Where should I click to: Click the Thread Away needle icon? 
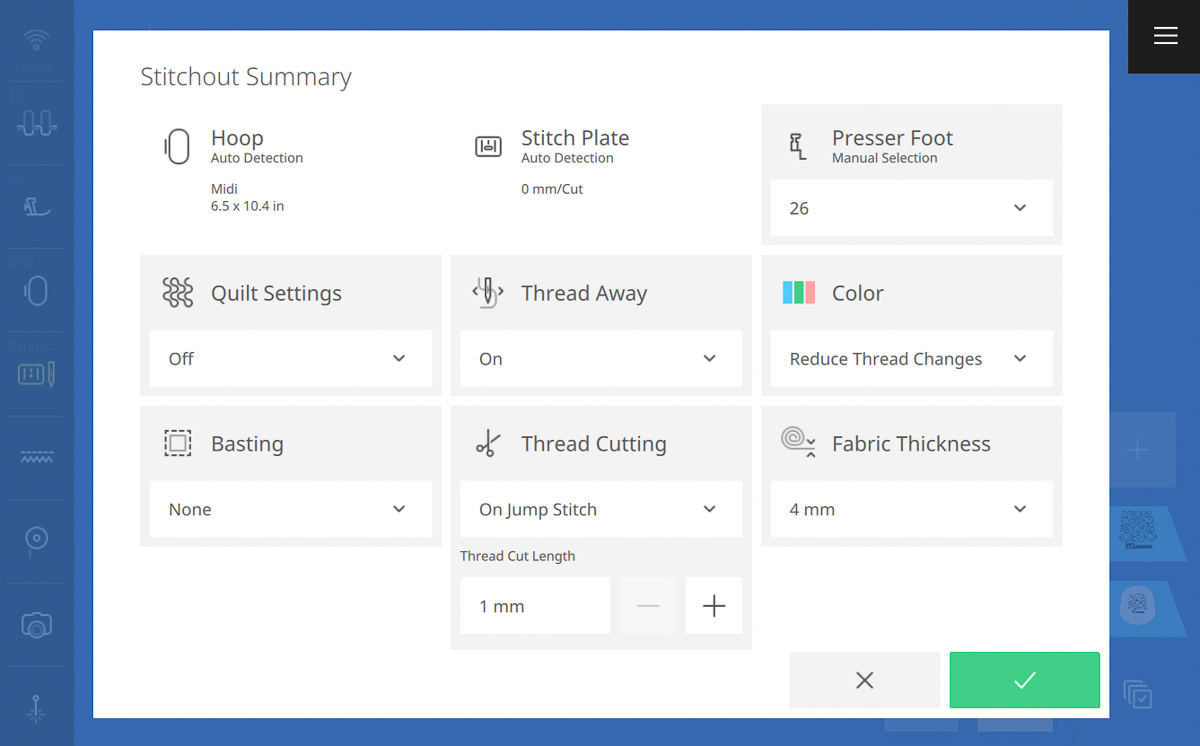coord(488,293)
